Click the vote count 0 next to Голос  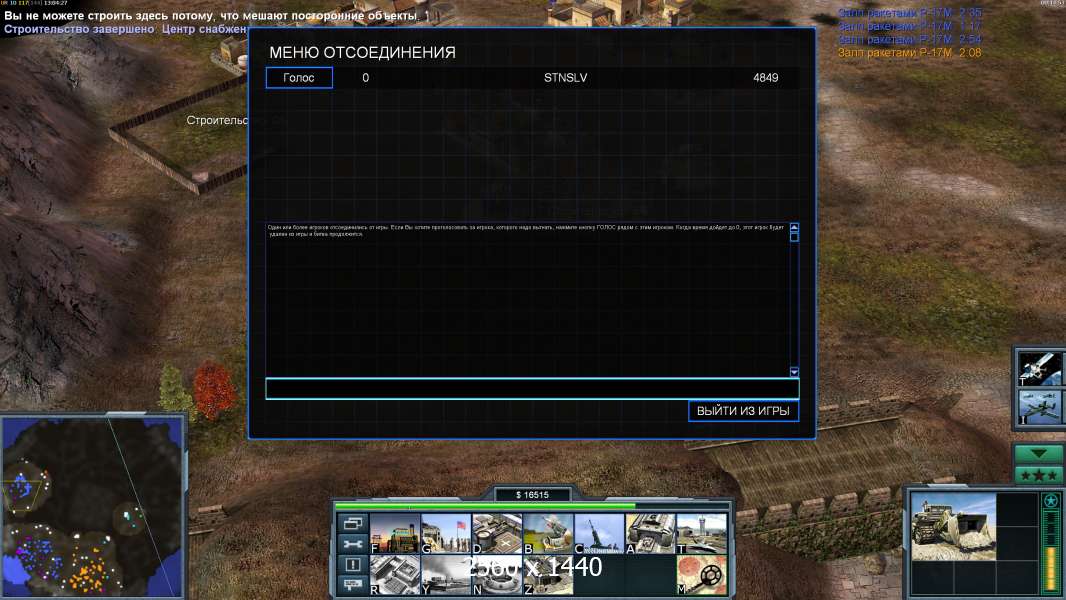click(x=366, y=77)
